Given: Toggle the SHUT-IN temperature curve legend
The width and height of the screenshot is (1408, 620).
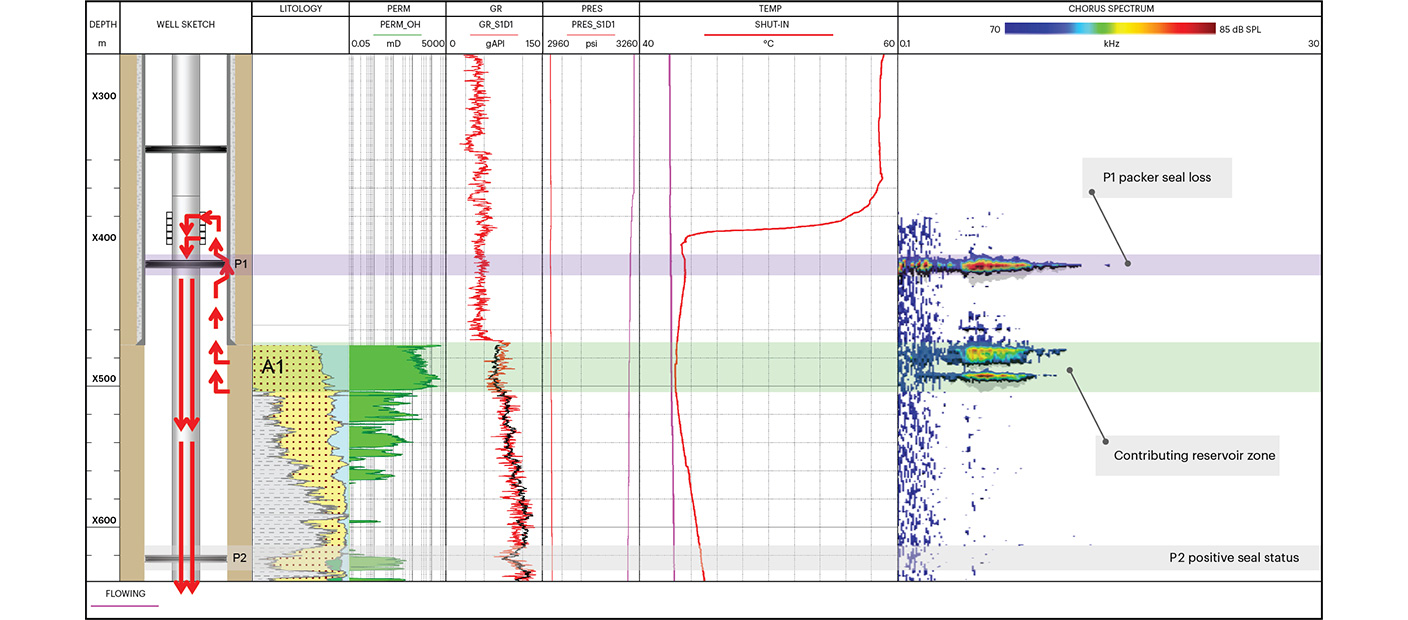Looking at the screenshot, I should pyautogui.click(x=768, y=25).
